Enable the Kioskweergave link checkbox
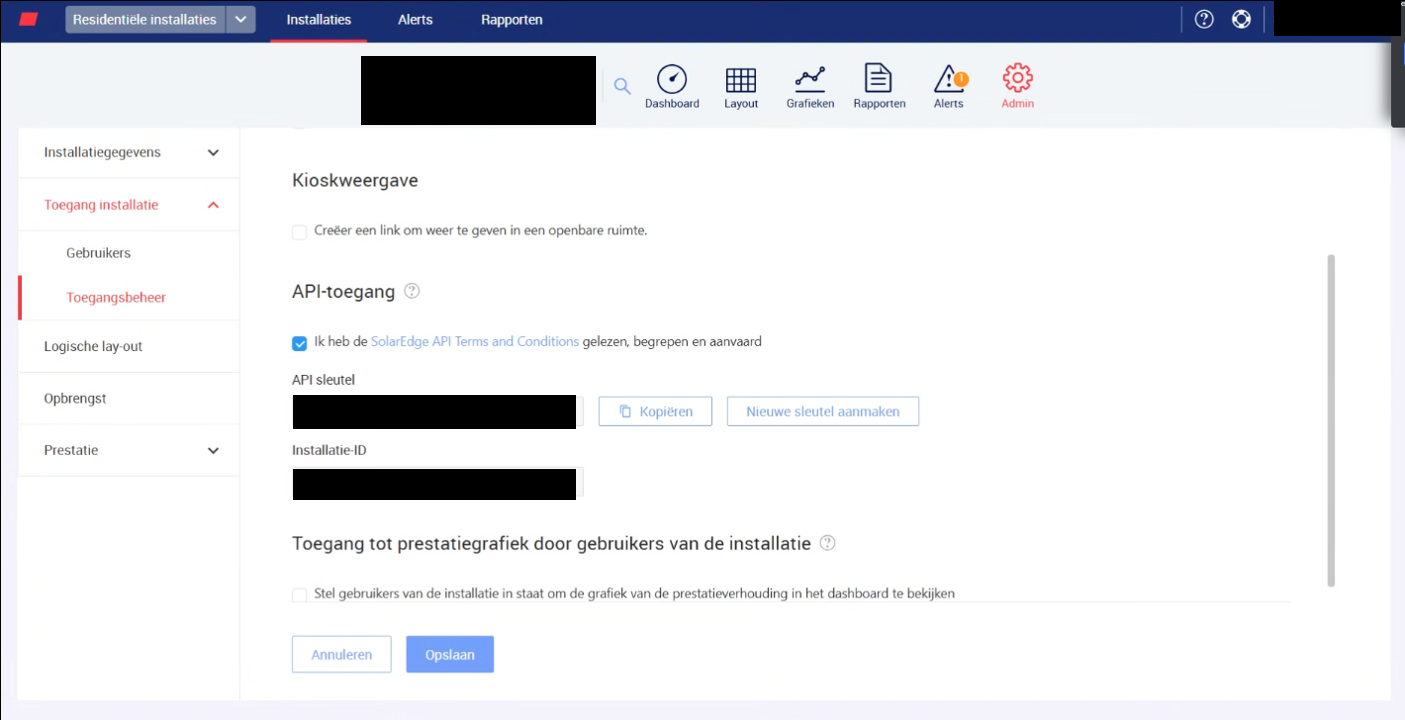The width and height of the screenshot is (1405, 720). [299, 232]
